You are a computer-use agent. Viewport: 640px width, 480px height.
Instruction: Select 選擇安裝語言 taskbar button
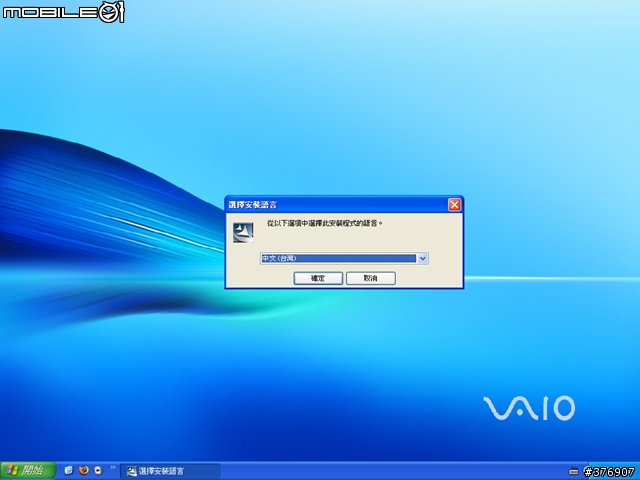(x=170, y=471)
